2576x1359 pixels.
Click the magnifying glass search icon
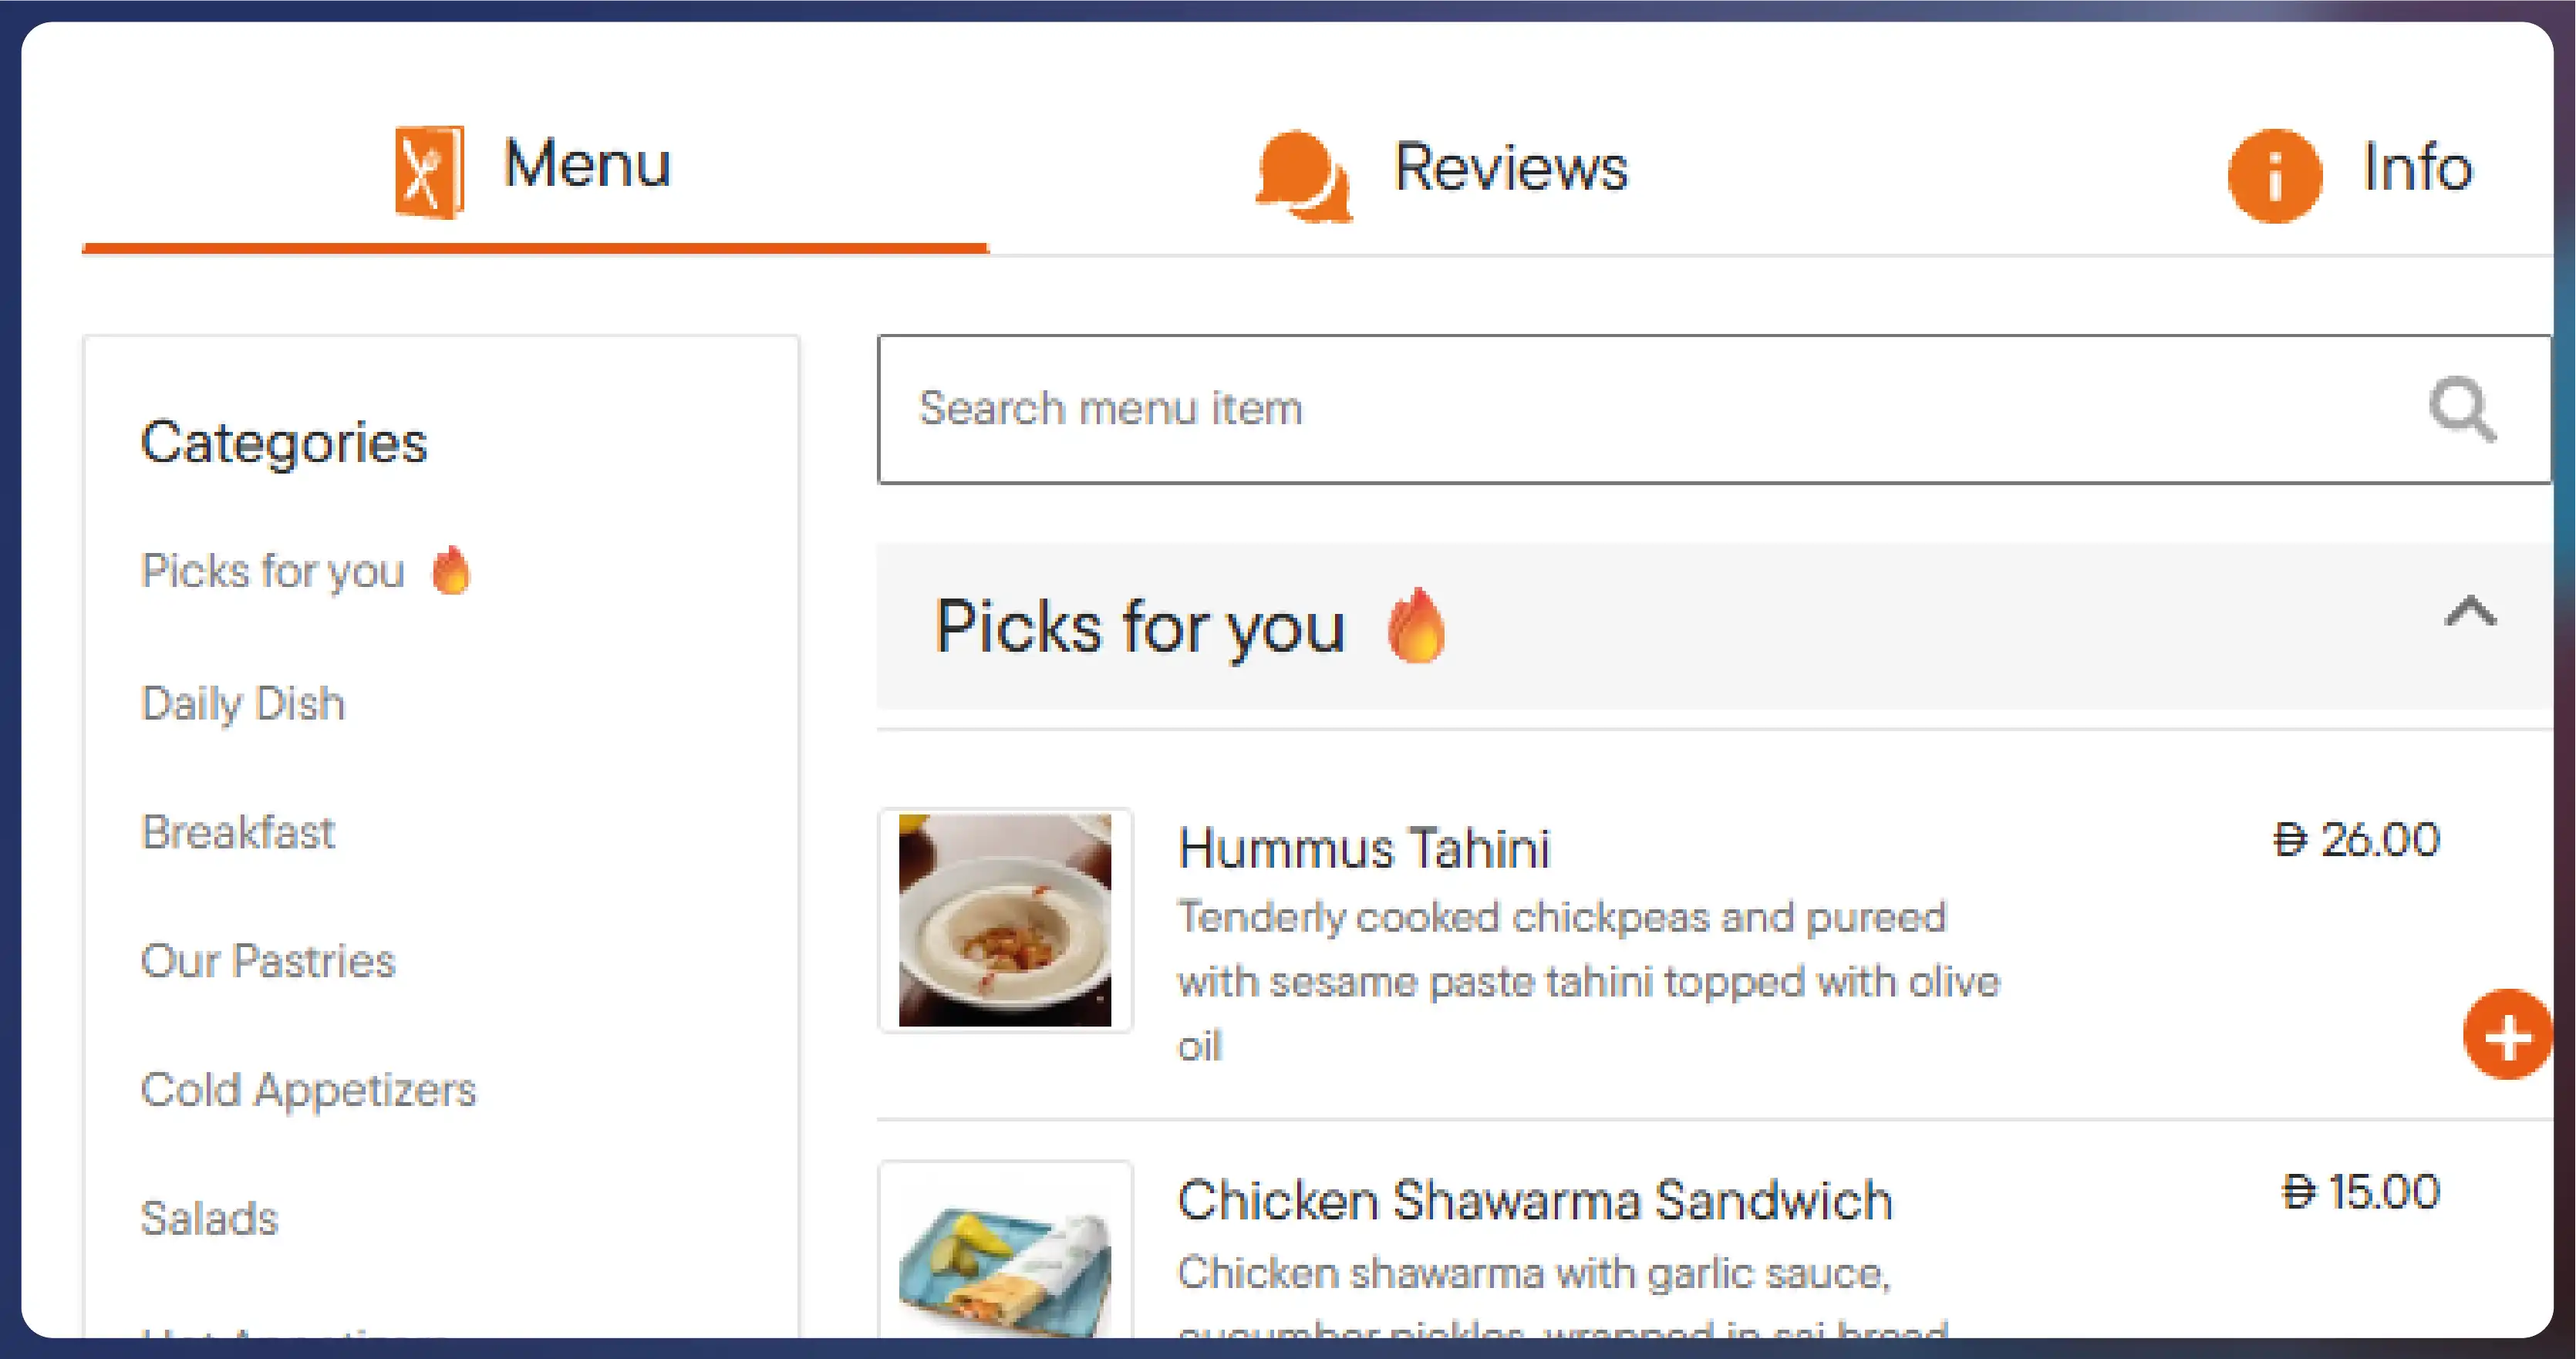click(2461, 409)
